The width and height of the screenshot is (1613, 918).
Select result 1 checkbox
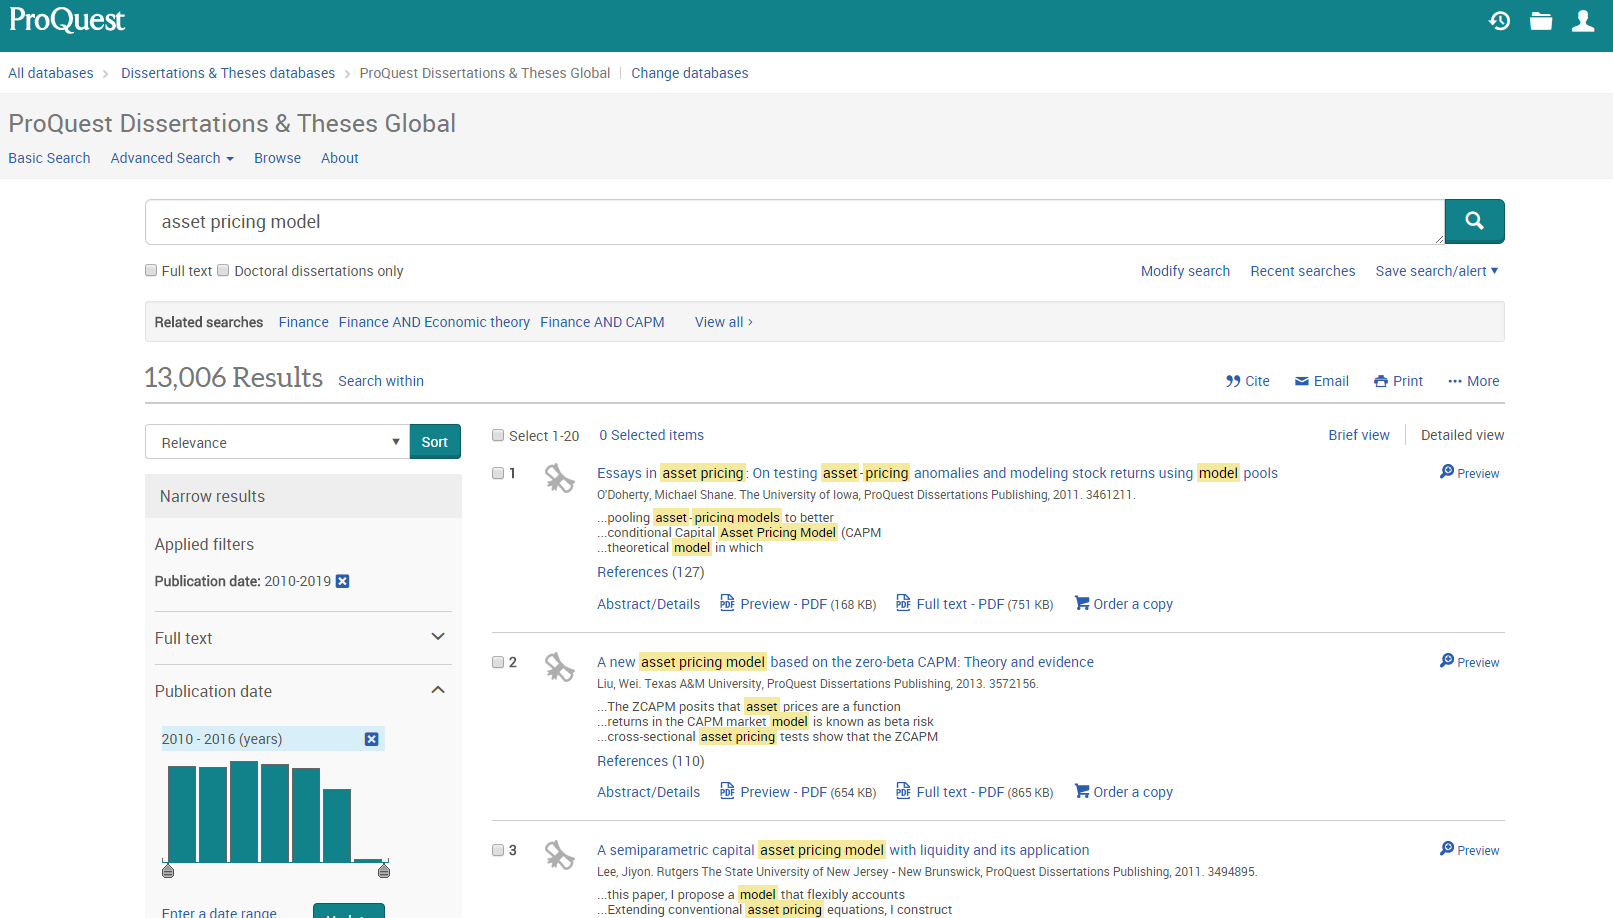coord(498,473)
